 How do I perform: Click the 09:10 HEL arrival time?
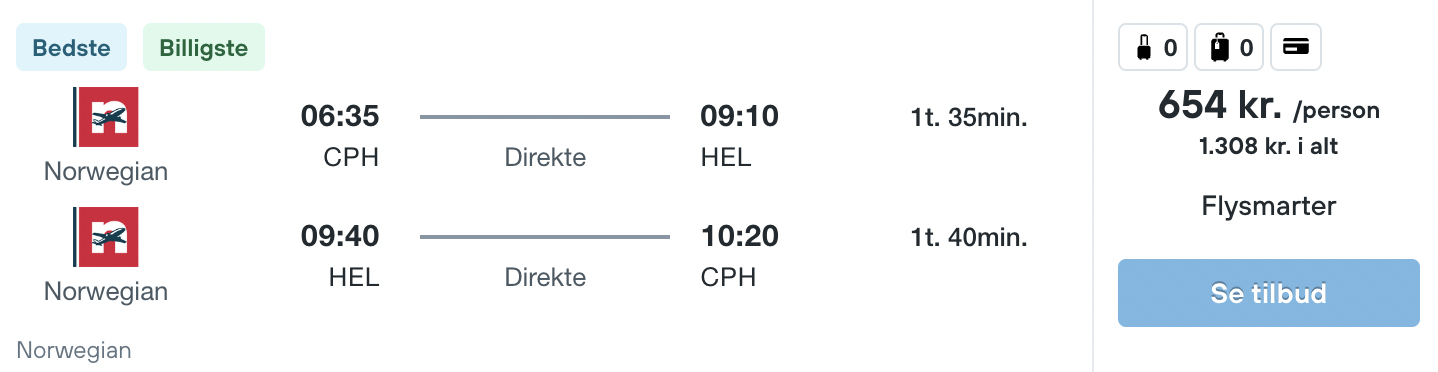pos(740,117)
